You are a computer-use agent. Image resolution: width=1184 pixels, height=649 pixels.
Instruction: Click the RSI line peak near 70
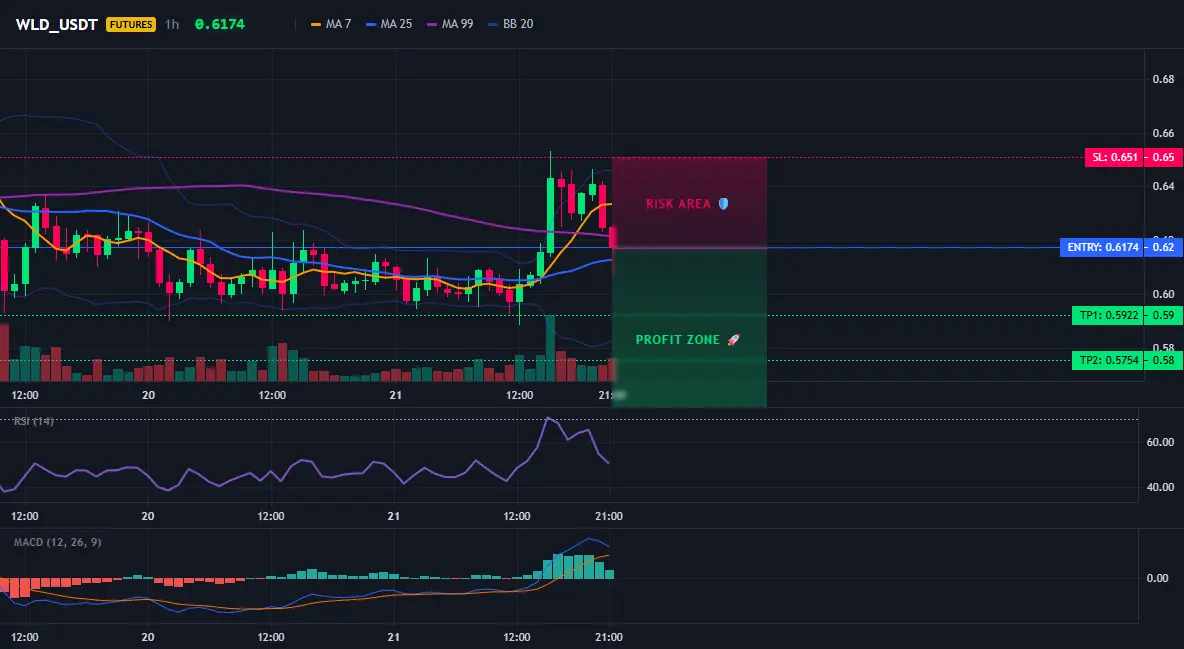548,418
